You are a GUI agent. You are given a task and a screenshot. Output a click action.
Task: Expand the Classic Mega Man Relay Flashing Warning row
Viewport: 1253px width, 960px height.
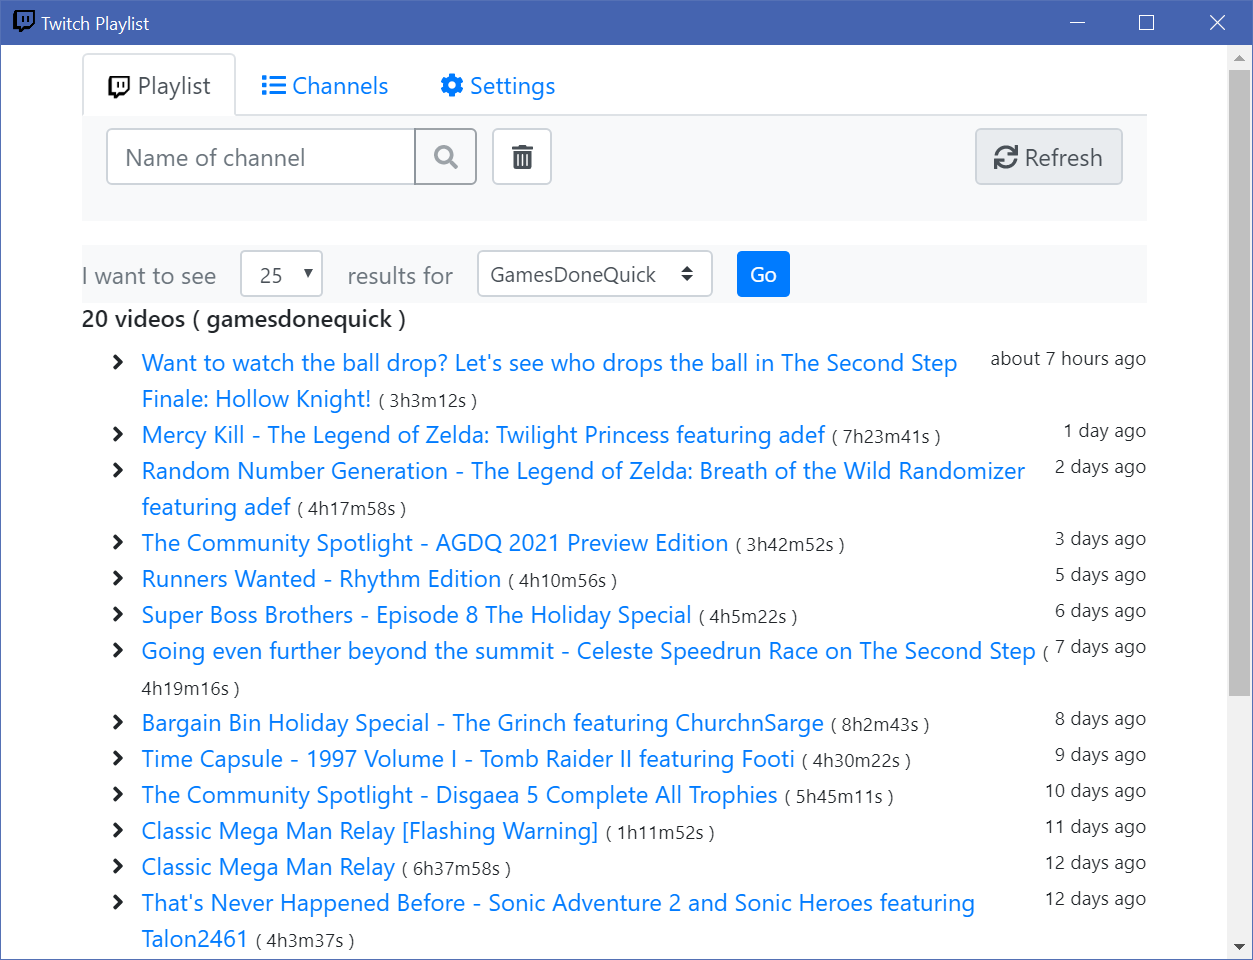coord(118,831)
